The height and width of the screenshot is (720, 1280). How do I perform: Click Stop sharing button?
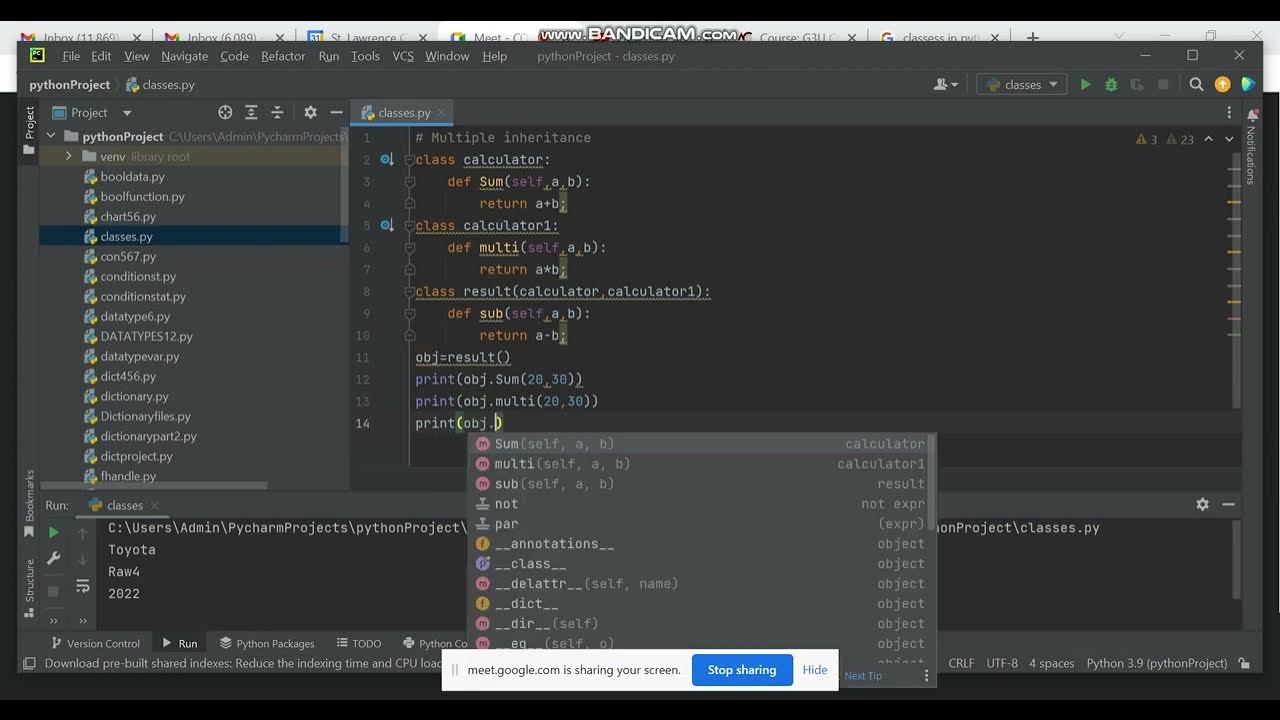pos(742,670)
